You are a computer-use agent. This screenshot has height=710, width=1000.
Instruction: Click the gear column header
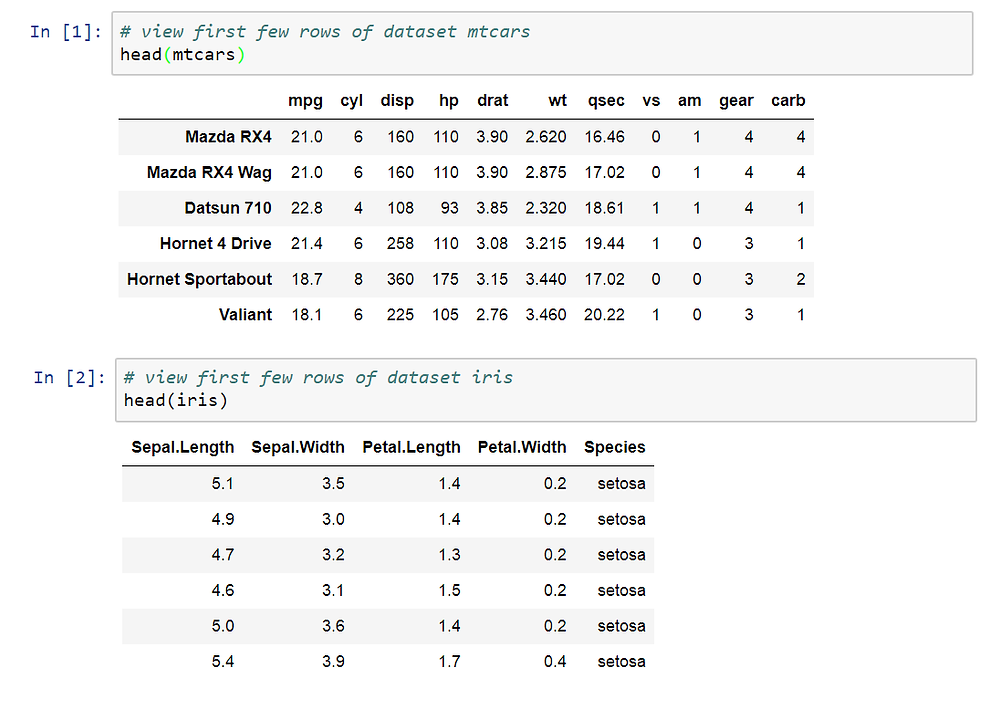[x=736, y=100]
